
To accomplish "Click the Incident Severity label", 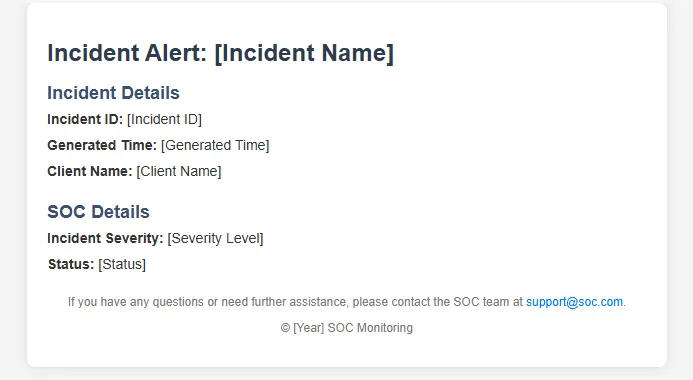I will click(105, 239).
